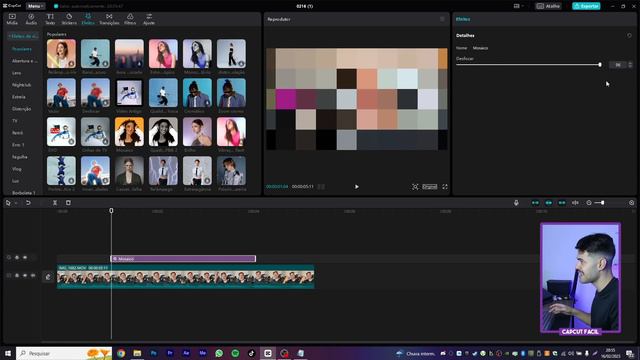Viewport: 640px width, 360px height.
Task: Play the preview video
Action: click(x=356, y=187)
